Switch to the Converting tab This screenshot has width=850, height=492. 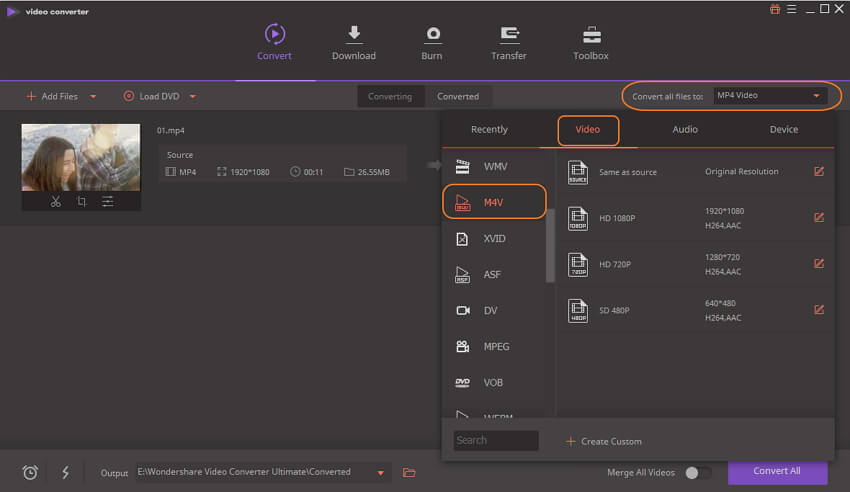[x=390, y=96]
